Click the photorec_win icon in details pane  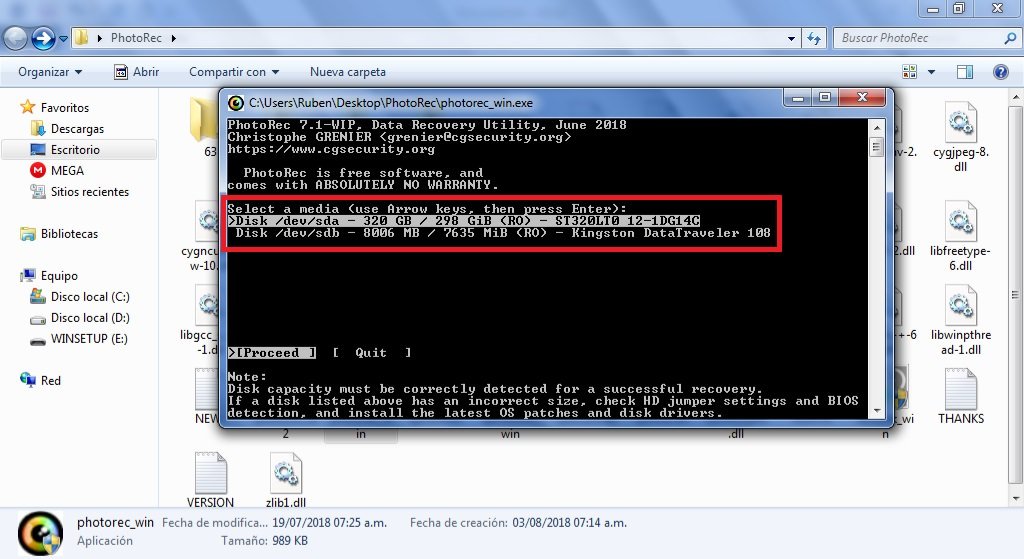(x=40, y=534)
